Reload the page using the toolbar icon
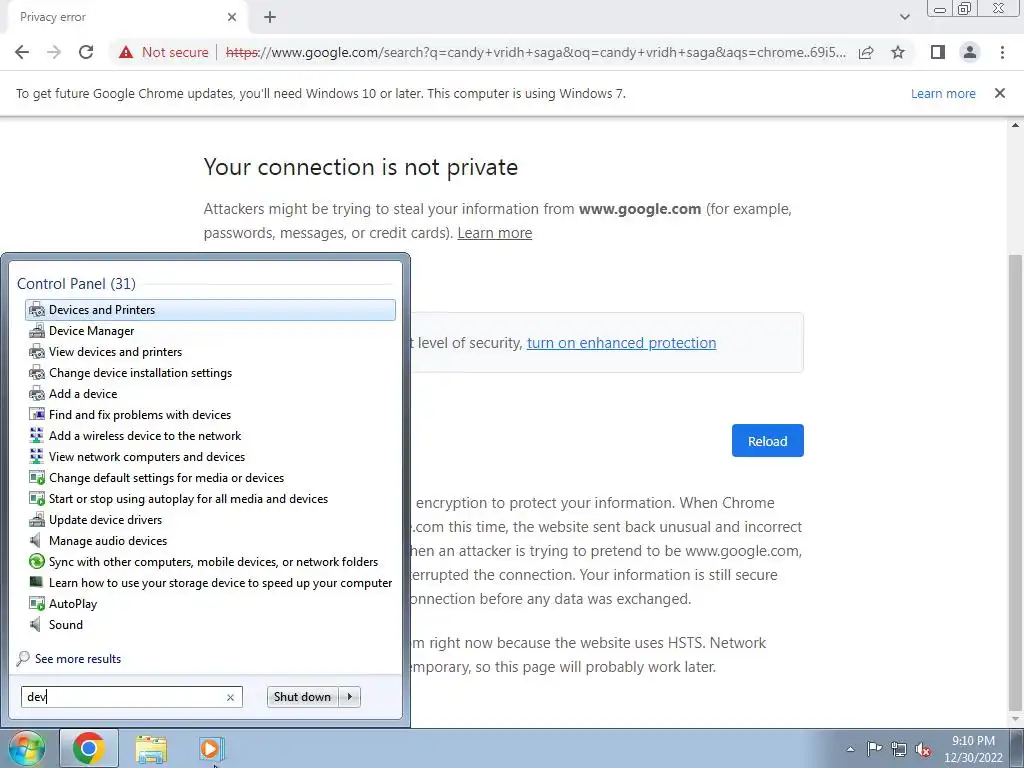Image resolution: width=1024 pixels, height=768 pixels. coord(86,52)
